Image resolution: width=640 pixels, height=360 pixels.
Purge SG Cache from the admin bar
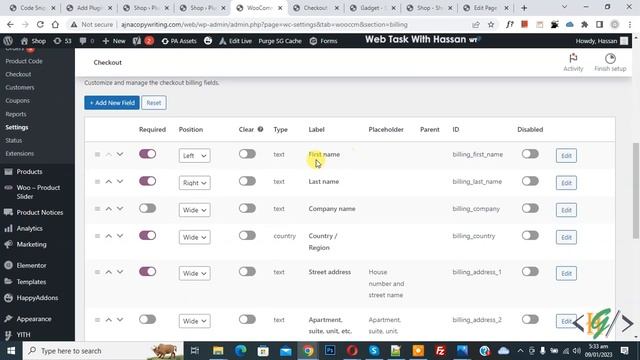280,41
